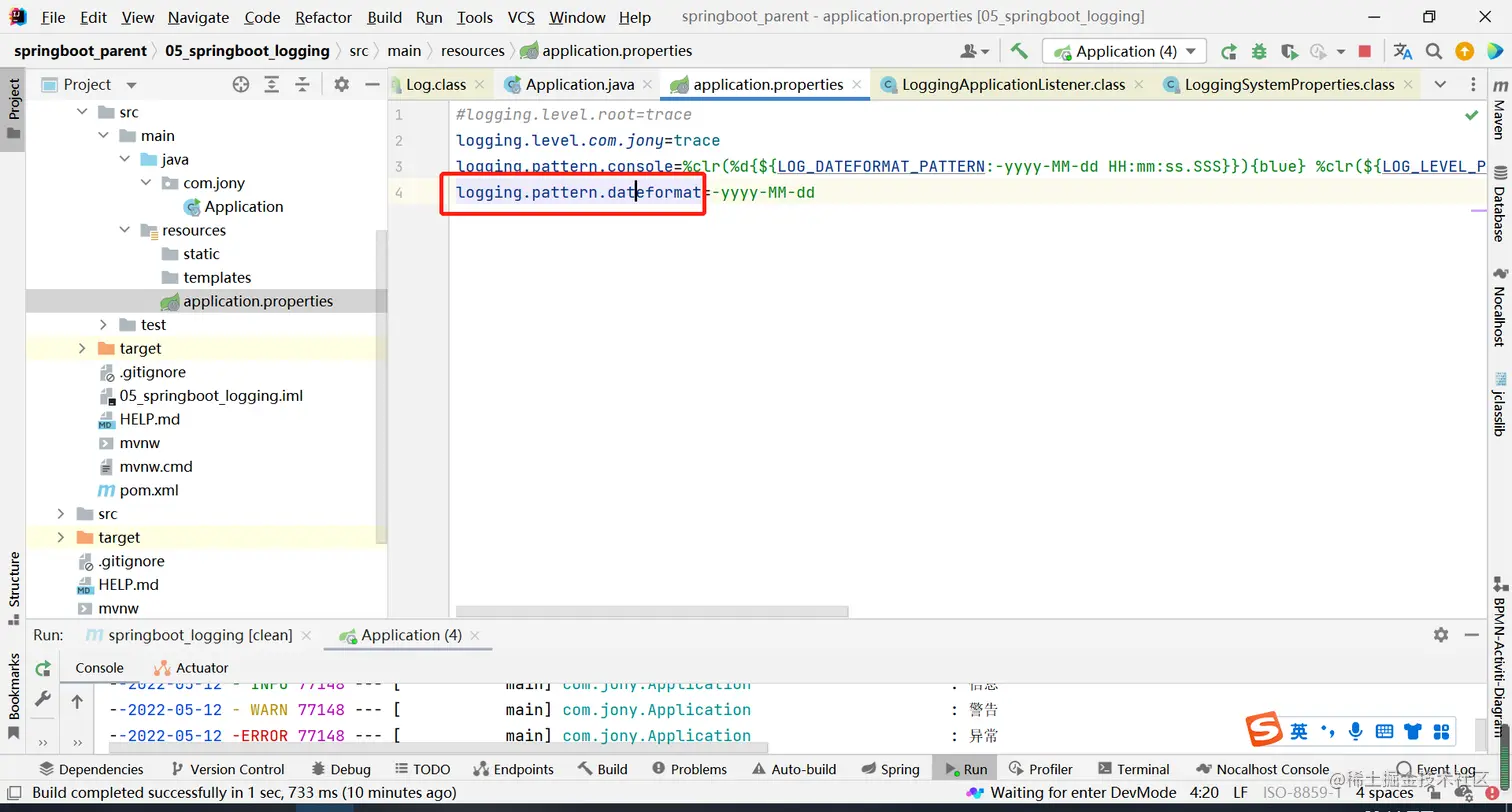The height and width of the screenshot is (812, 1512).
Task: Click the Project tree vertical scrollbar
Action: tap(381, 388)
